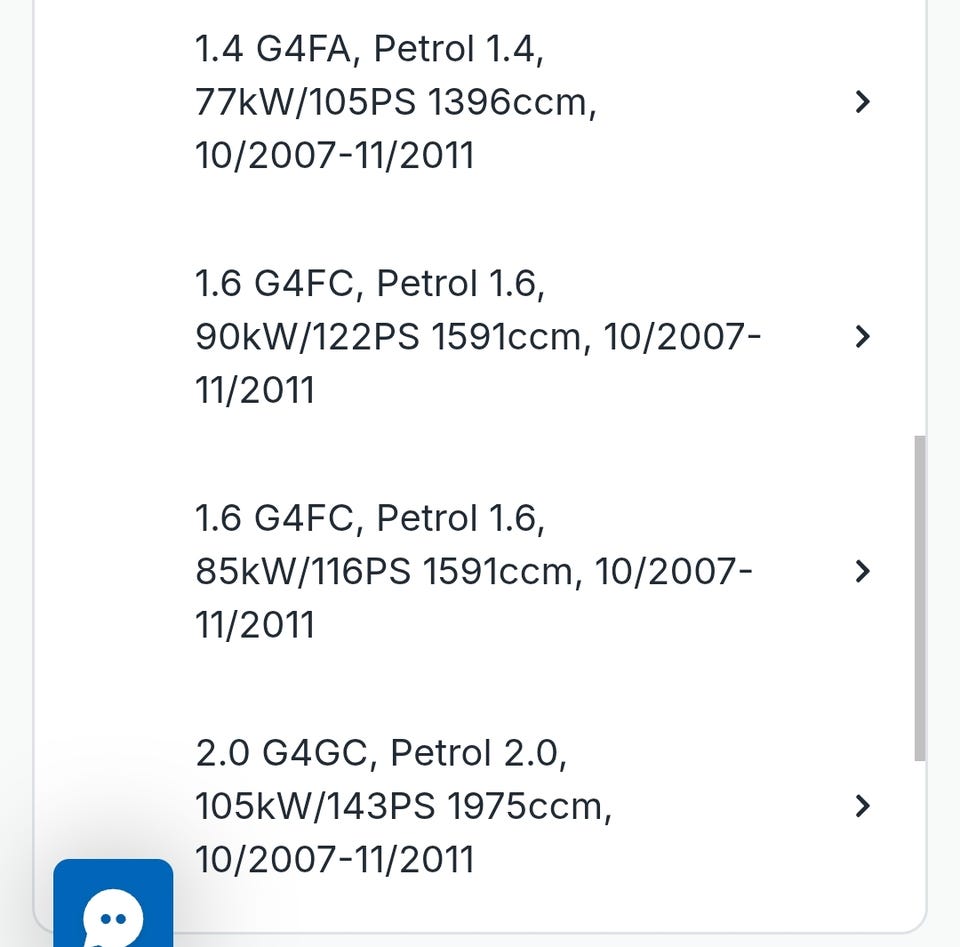The width and height of the screenshot is (960, 947).
Task: Click the 77kW/105PS 1396ccm text line
Action: click(396, 102)
